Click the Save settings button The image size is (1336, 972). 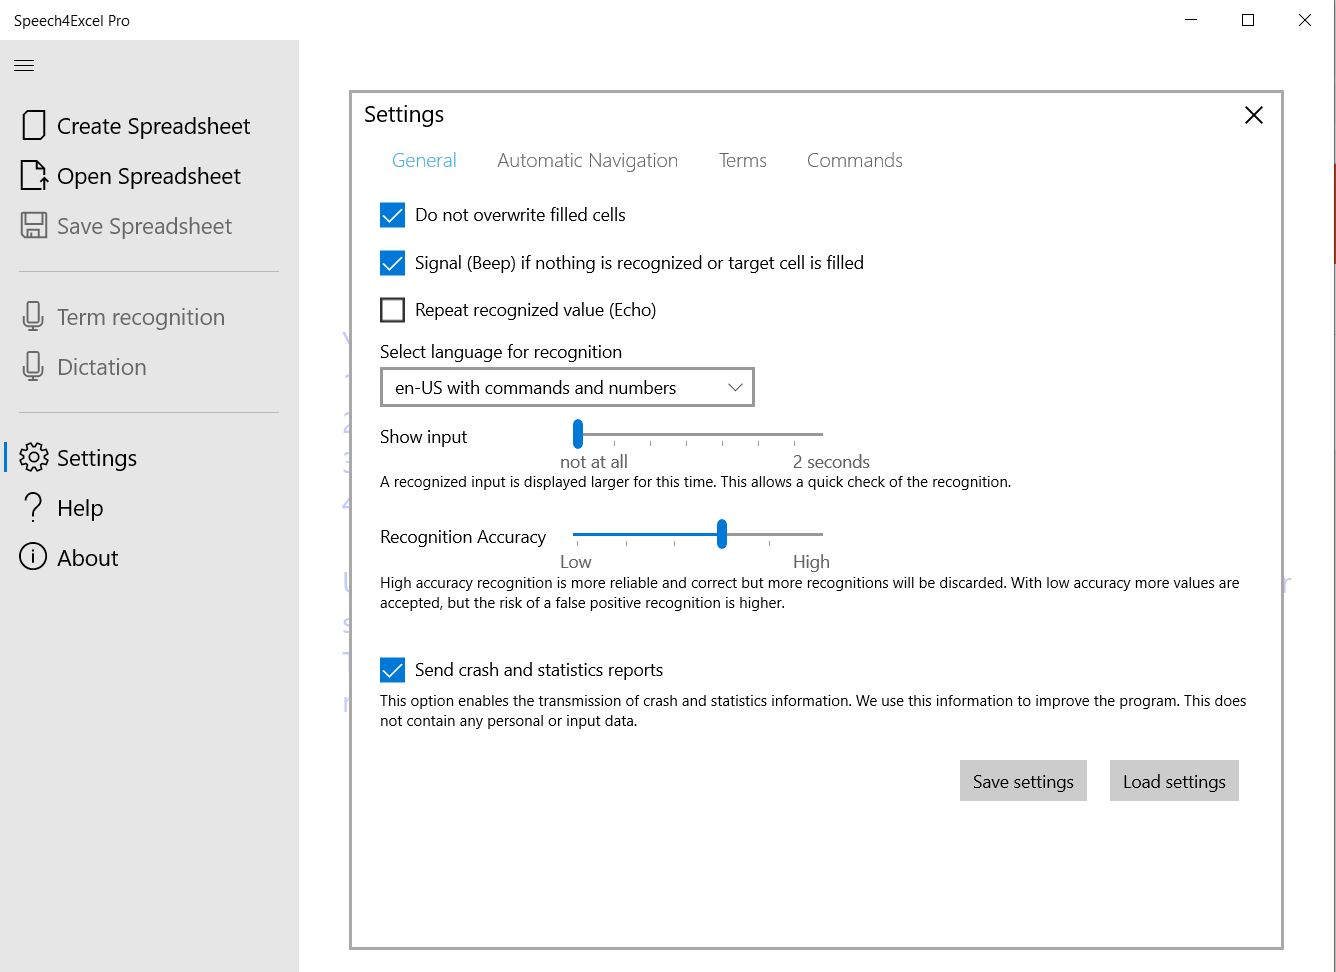click(x=1022, y=782)
